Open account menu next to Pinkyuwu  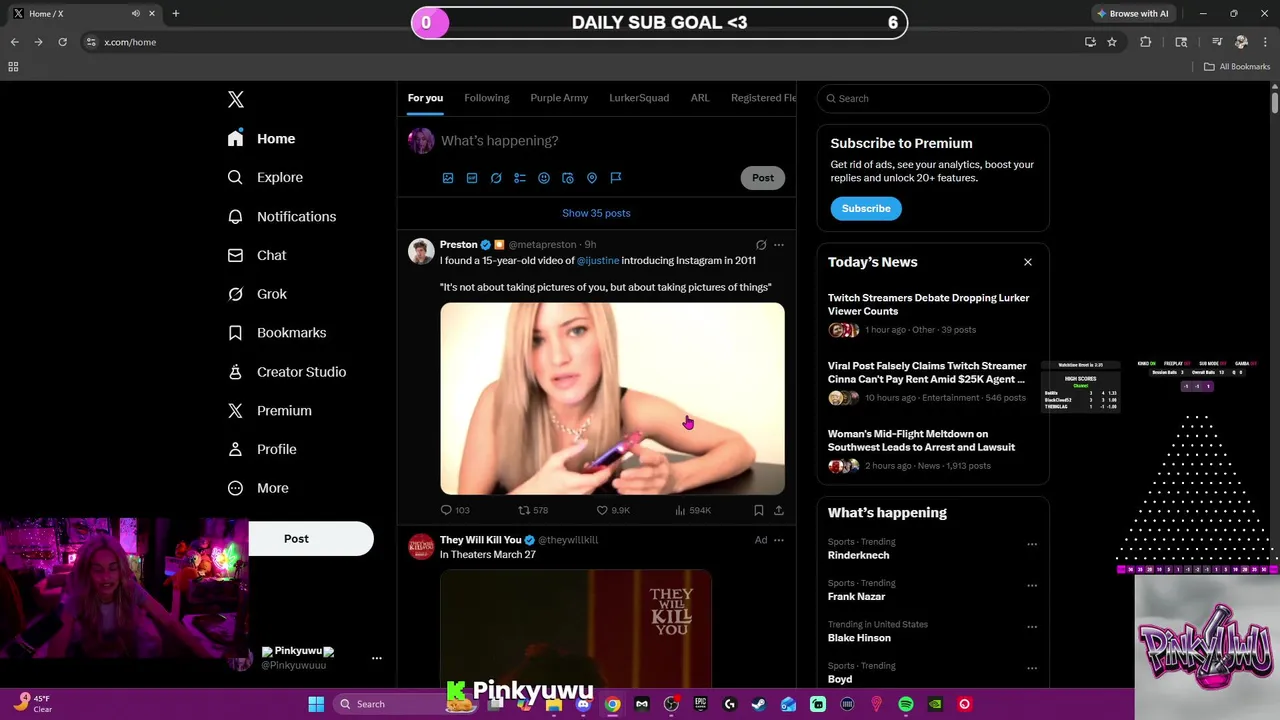(x=377, y=658)
